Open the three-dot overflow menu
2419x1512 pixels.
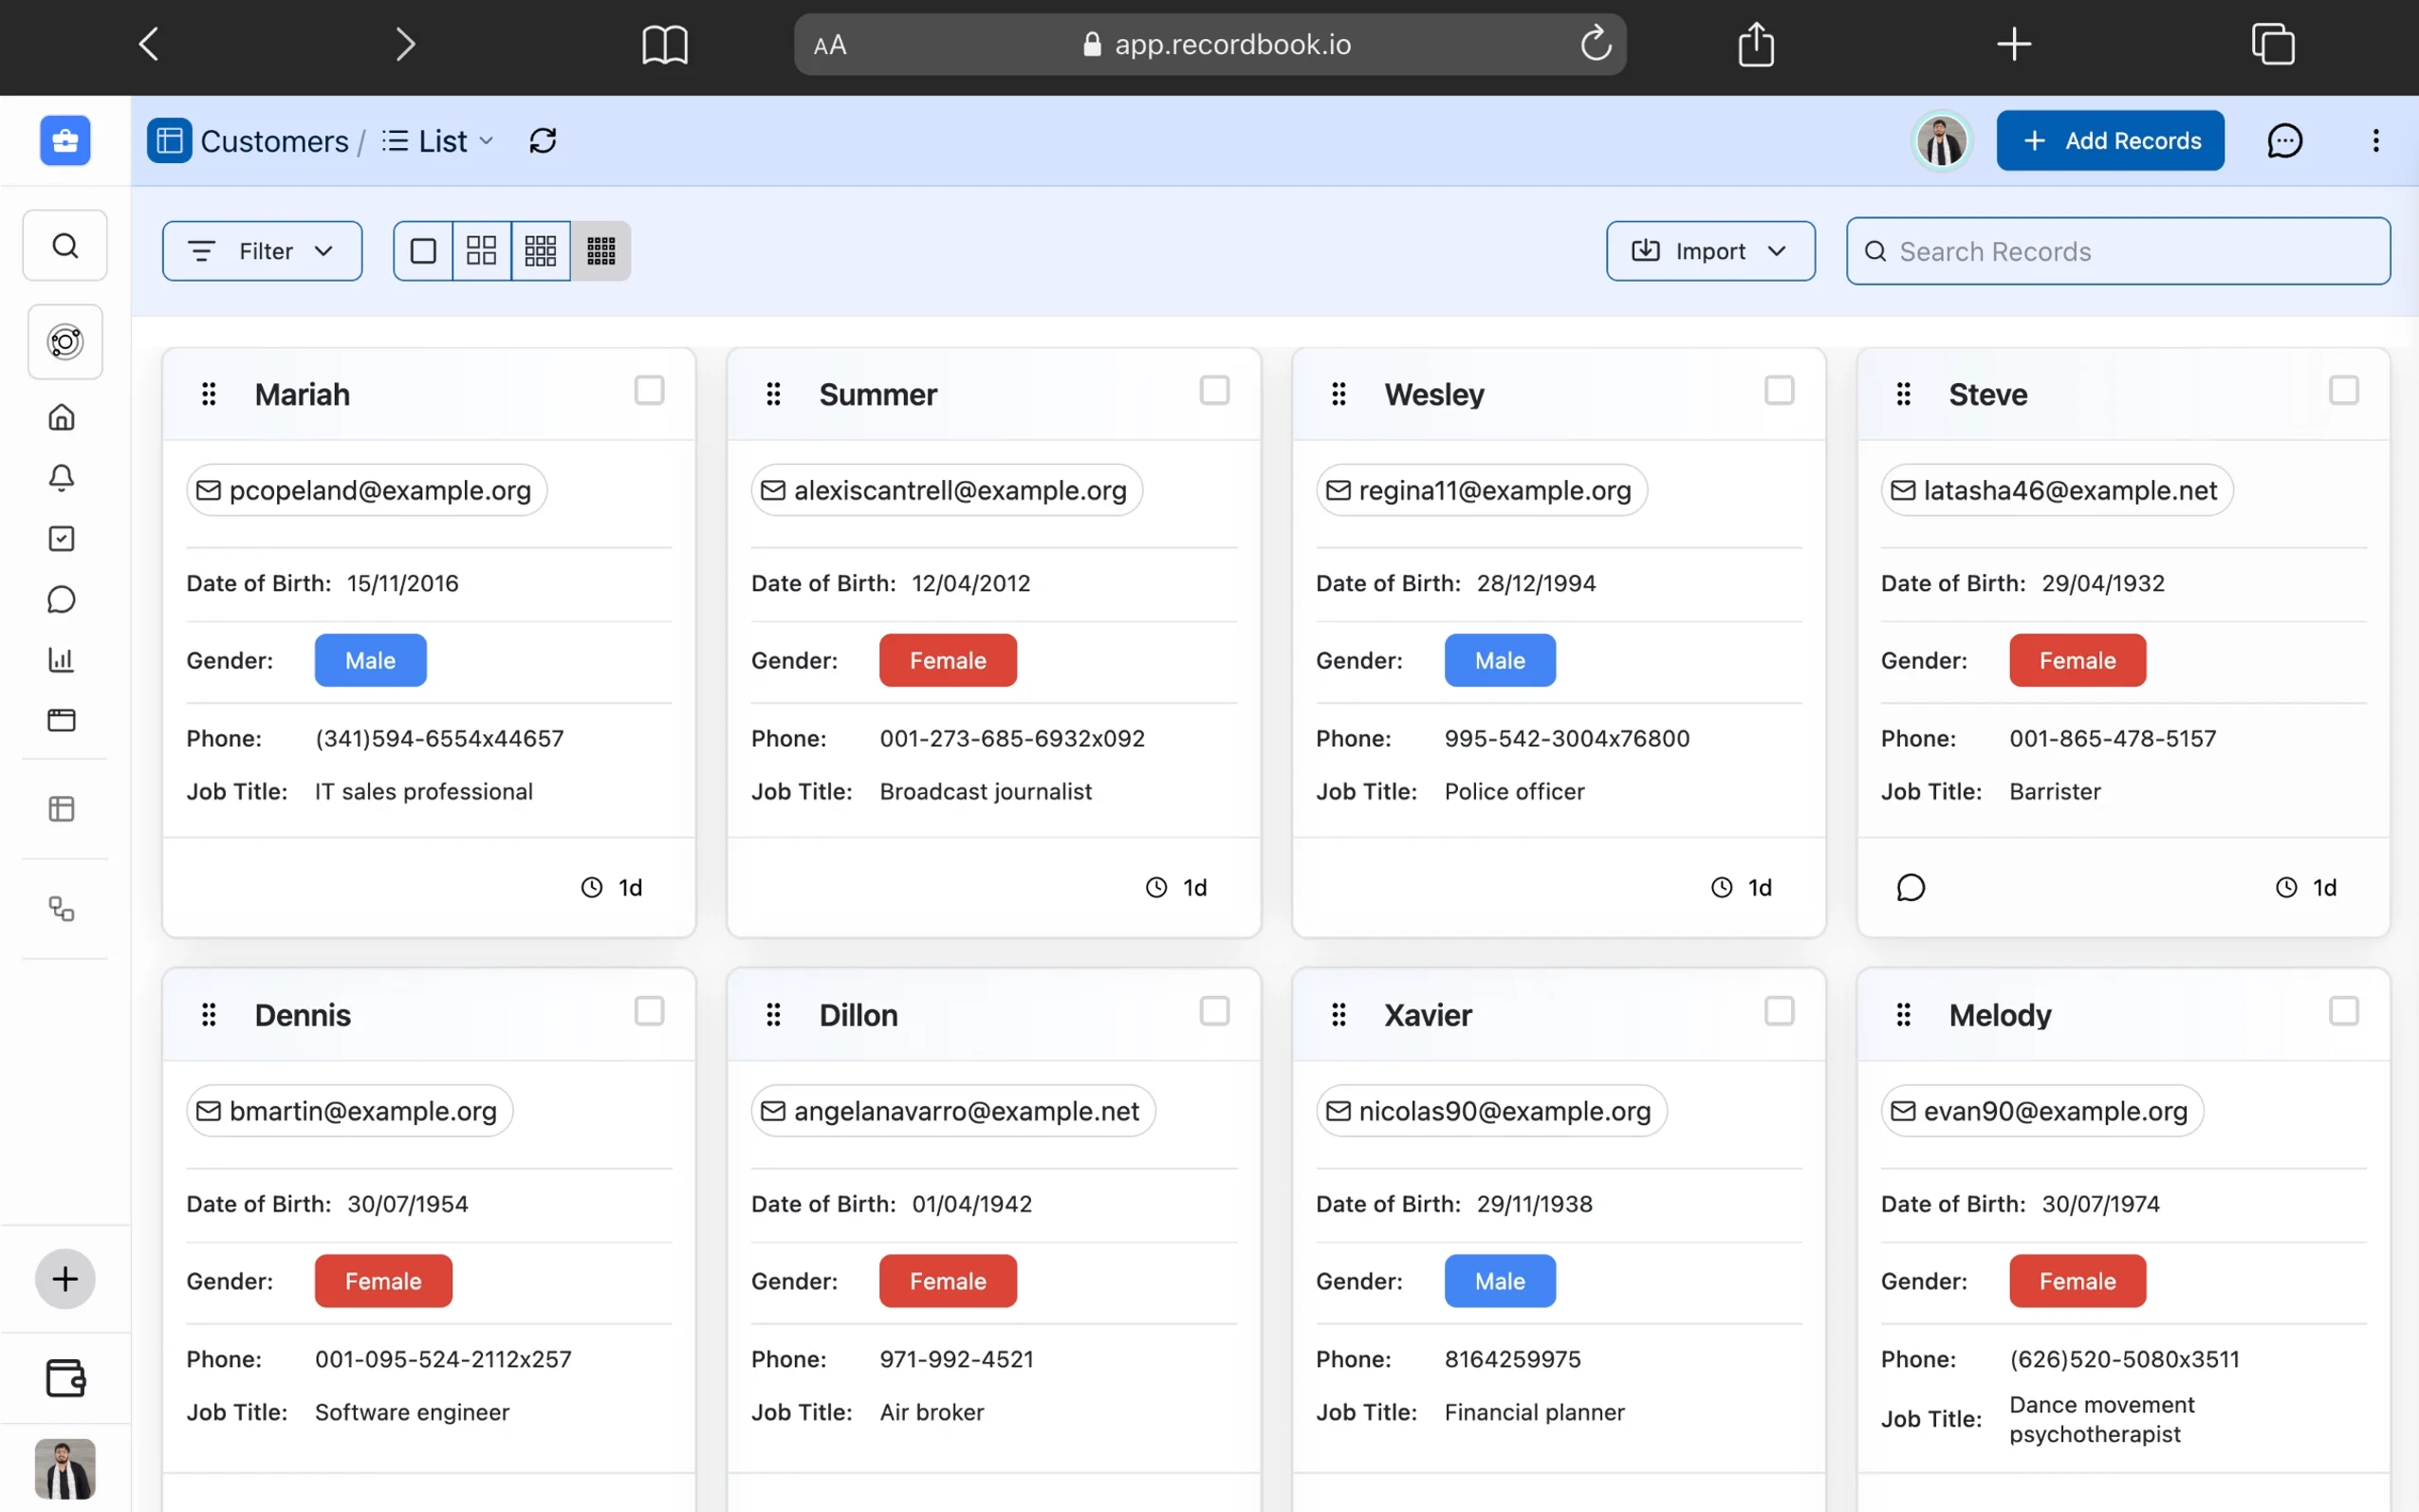(x=2375, y=140)
